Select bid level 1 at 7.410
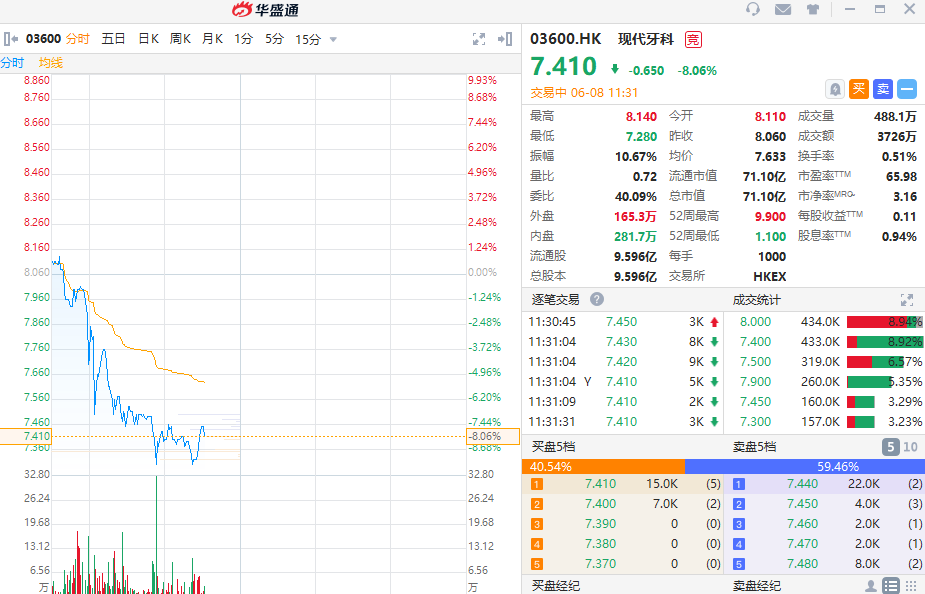Screen dimensions: 925x594 623,484
